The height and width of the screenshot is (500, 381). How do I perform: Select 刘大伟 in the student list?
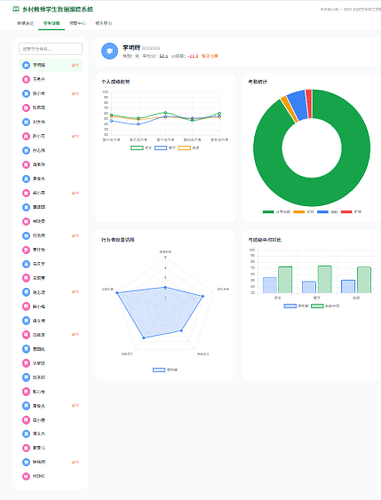coord(51,122)
